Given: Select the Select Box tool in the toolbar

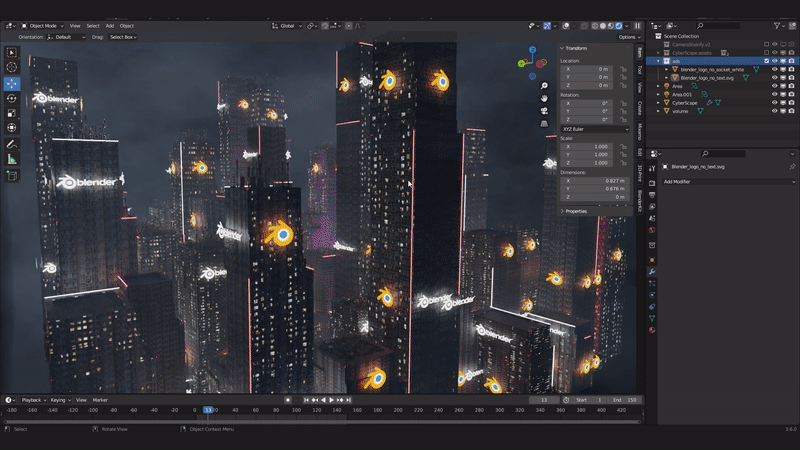Looking at the screenshot, I should pyautogui.click(x=12, y=53).
